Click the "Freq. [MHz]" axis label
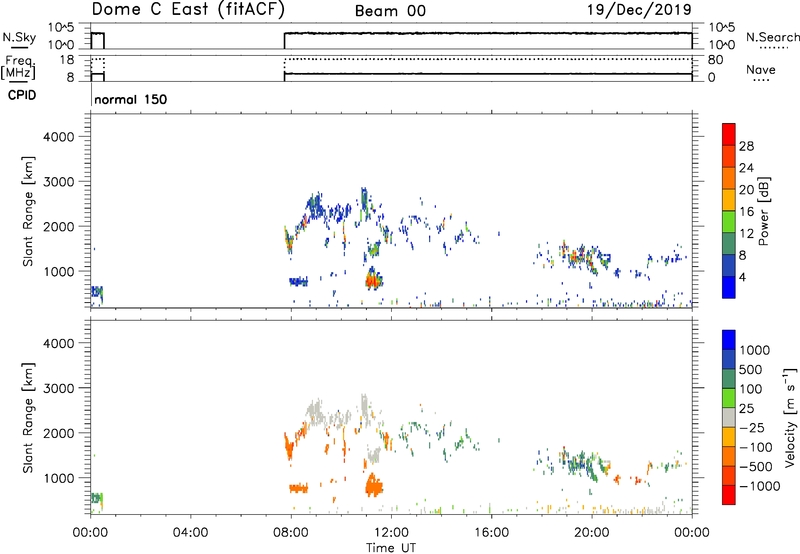 pyautogui.click(x=18, y=67)
